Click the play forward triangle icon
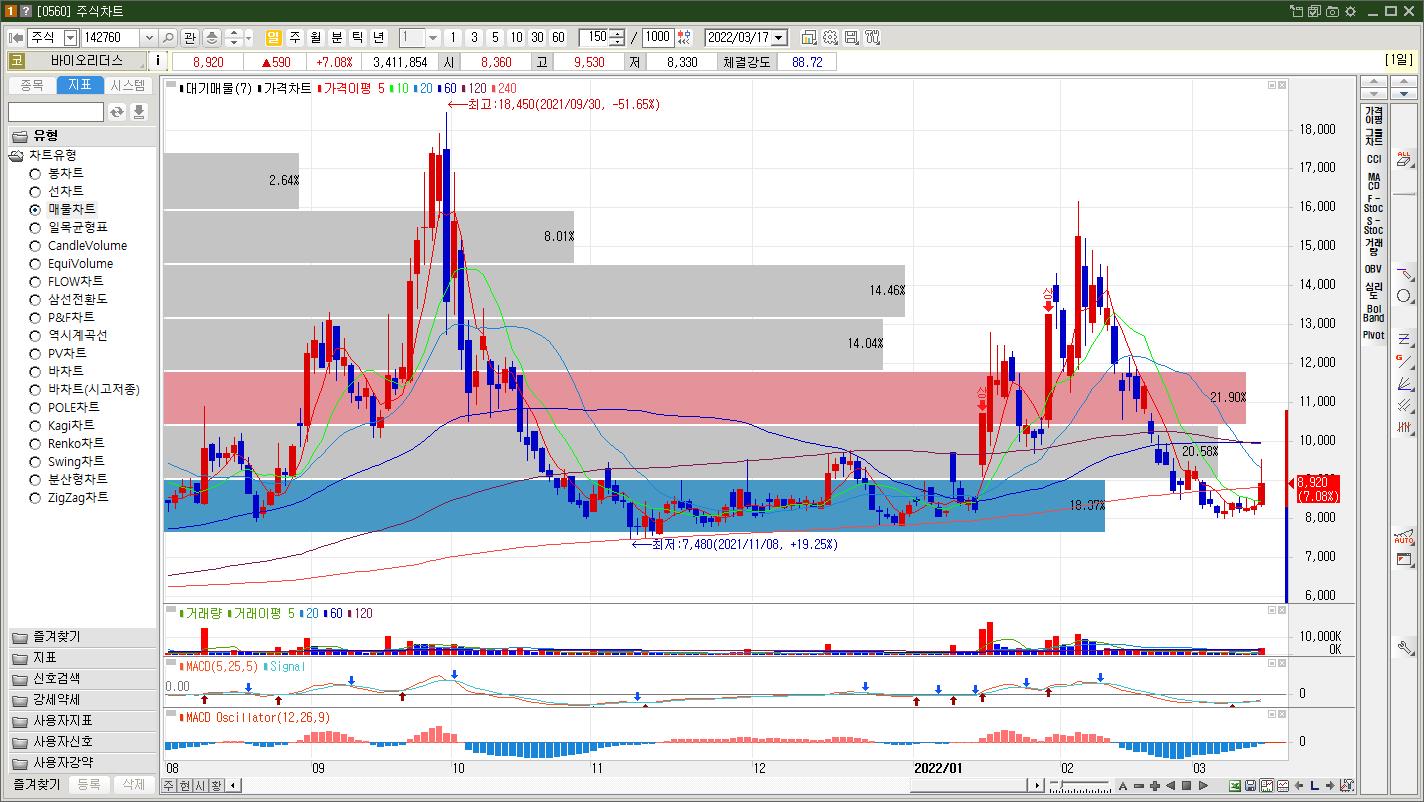This screenshot has width=1424, height=802. tap(1203, 786)
